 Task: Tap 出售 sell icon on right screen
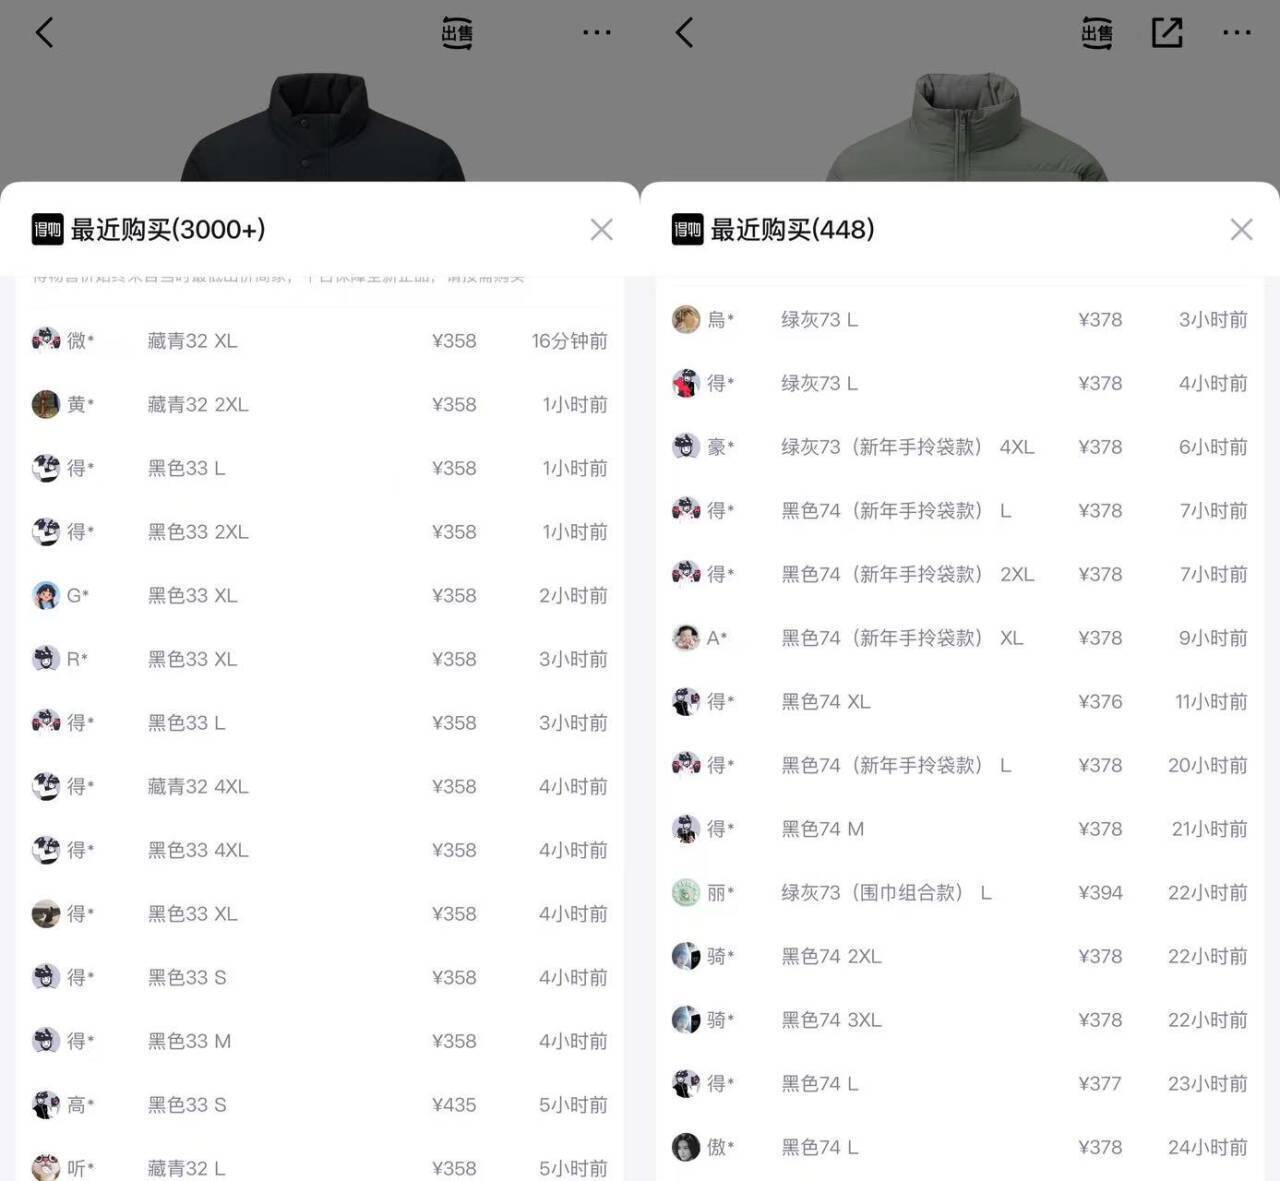click(1097, 33)
